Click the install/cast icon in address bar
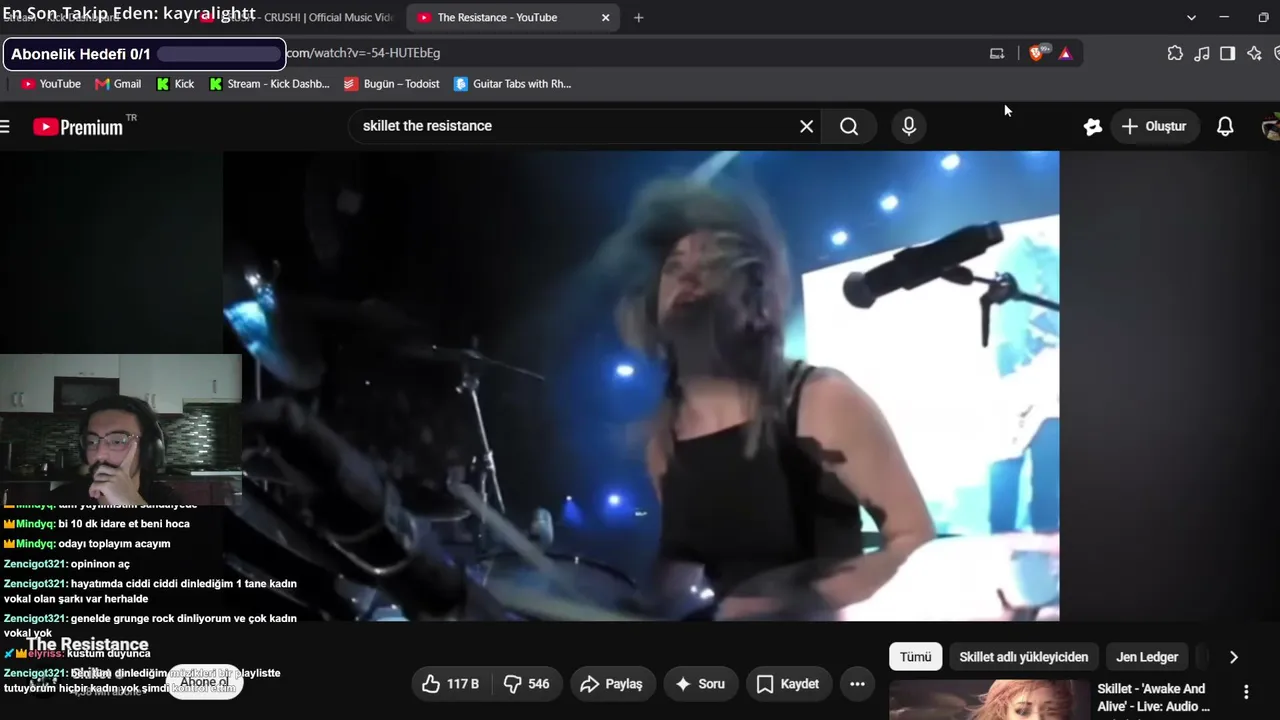Screen dimensions: 1280x720 997,53
